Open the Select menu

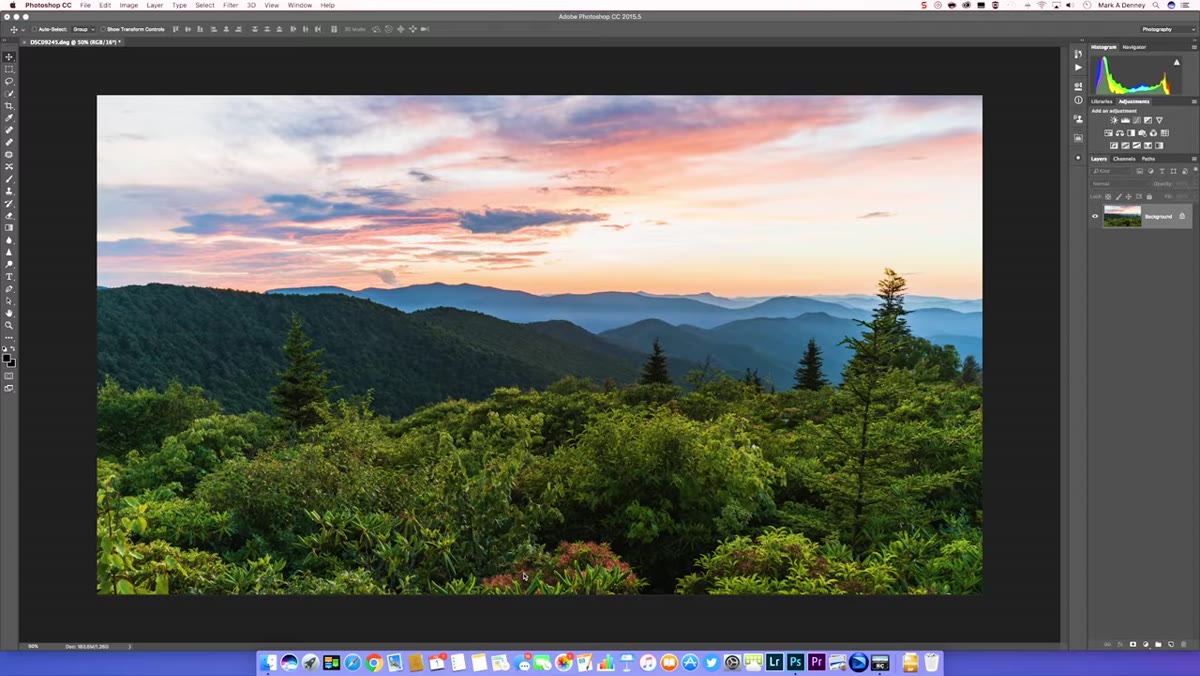point(205,5)
